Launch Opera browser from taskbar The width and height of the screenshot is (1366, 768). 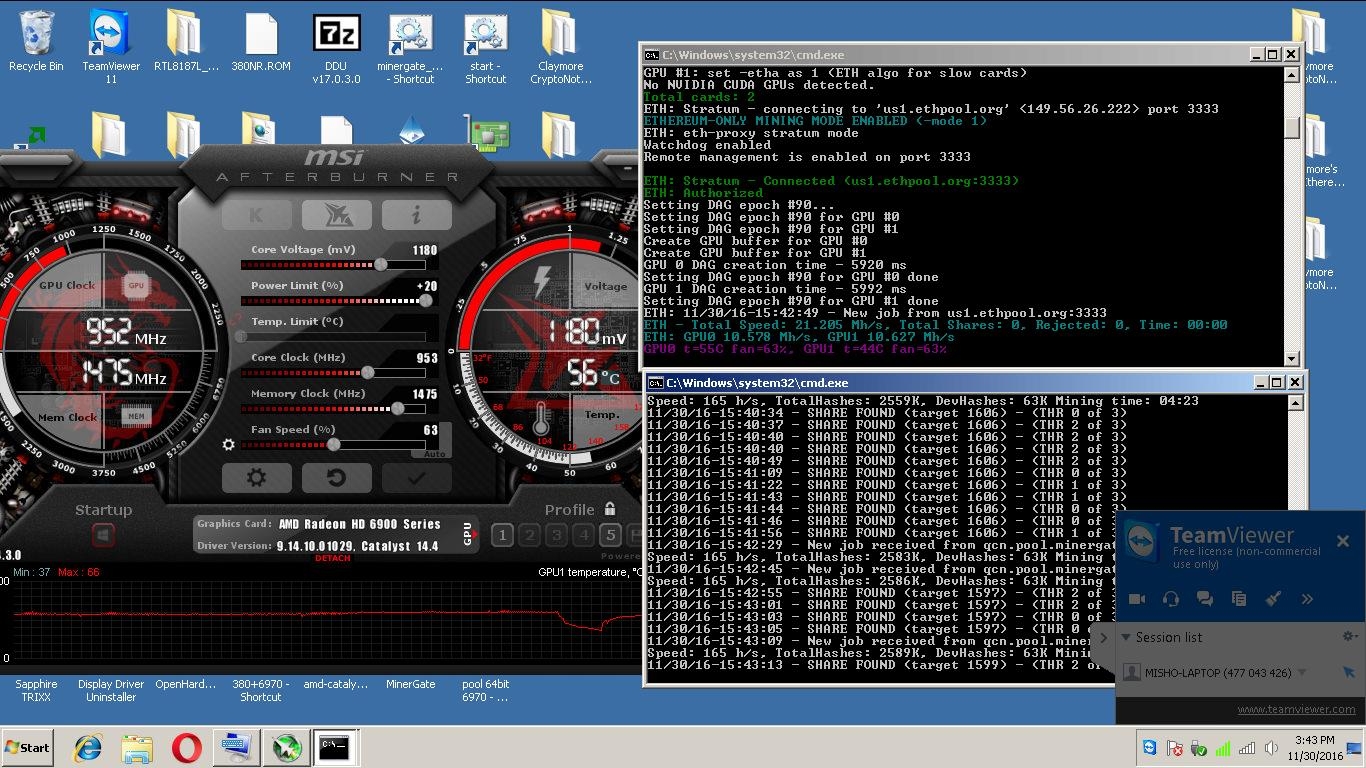(x=186, y=747)
